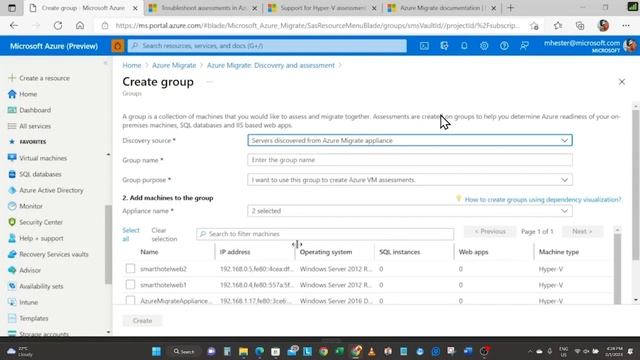640x360 pixels.
Task: Switch to Azure Migrate documentation tab
Action: pos(442,8)
